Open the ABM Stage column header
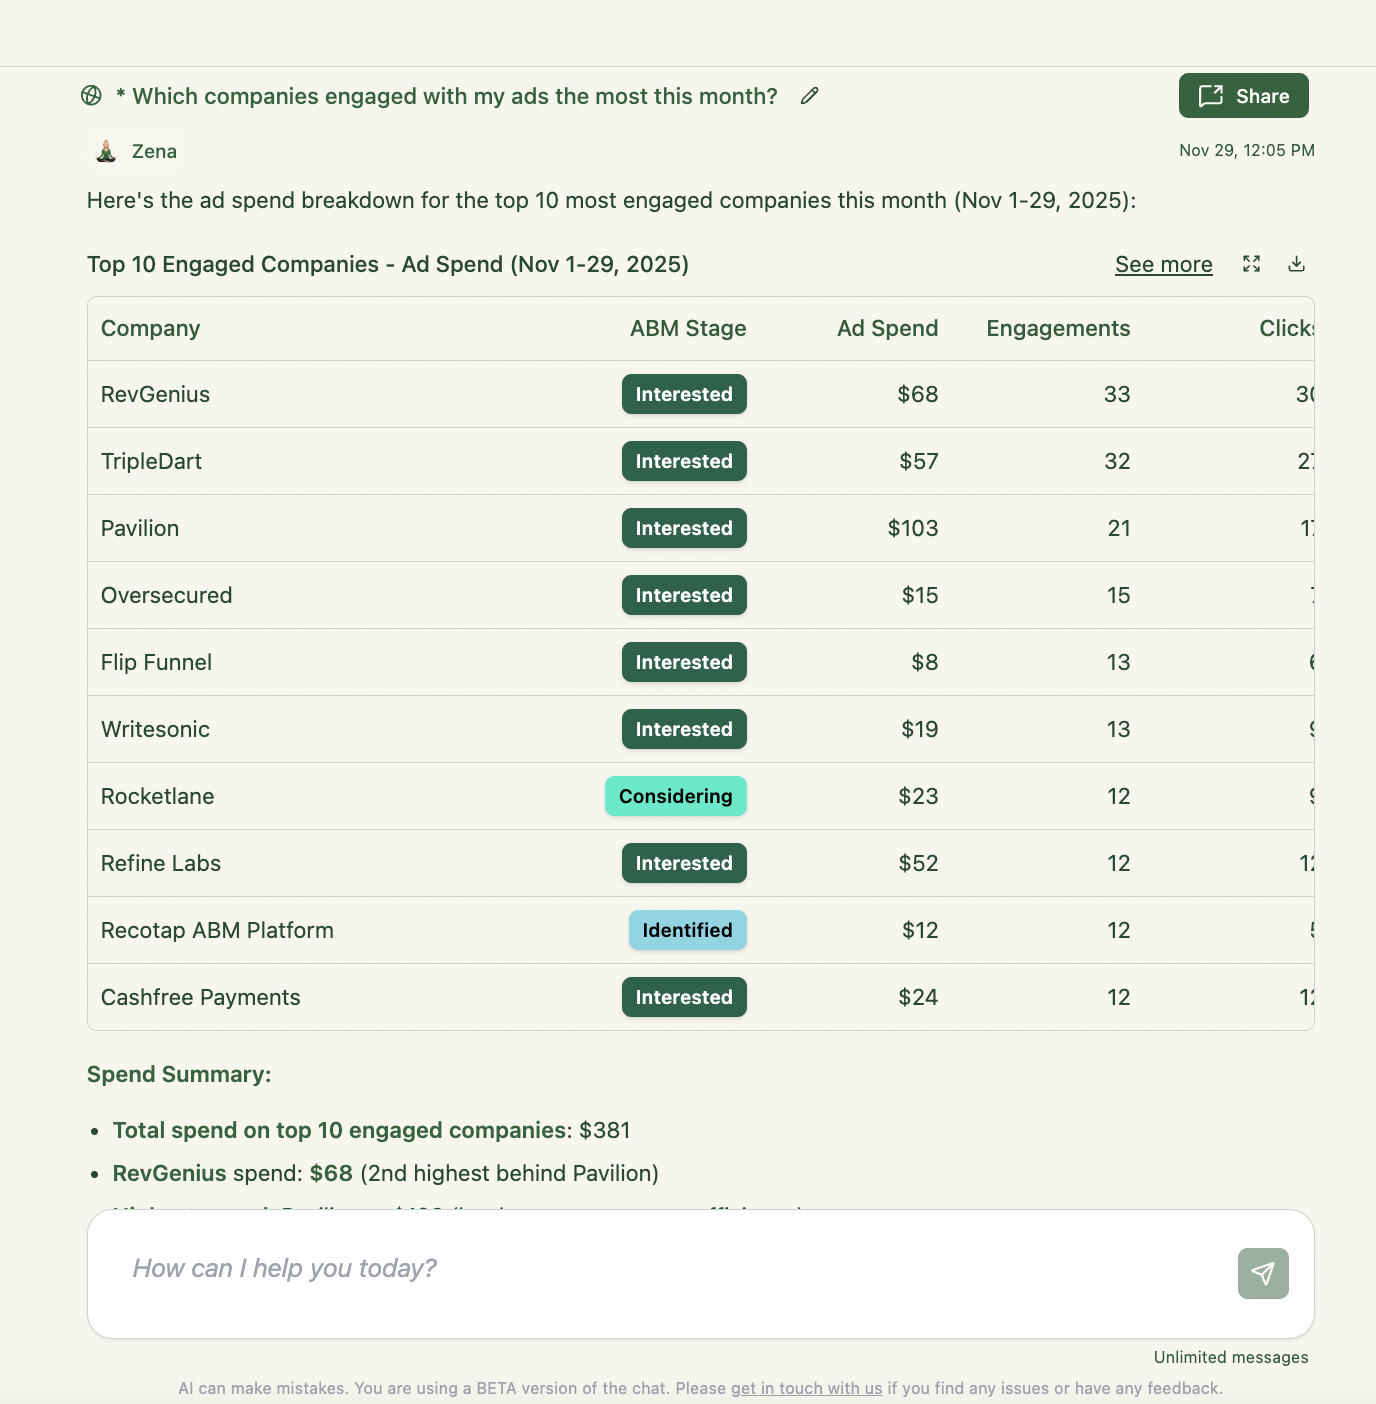The height and width of the screenshot is (1404, 1376). (x=687, y=328)
